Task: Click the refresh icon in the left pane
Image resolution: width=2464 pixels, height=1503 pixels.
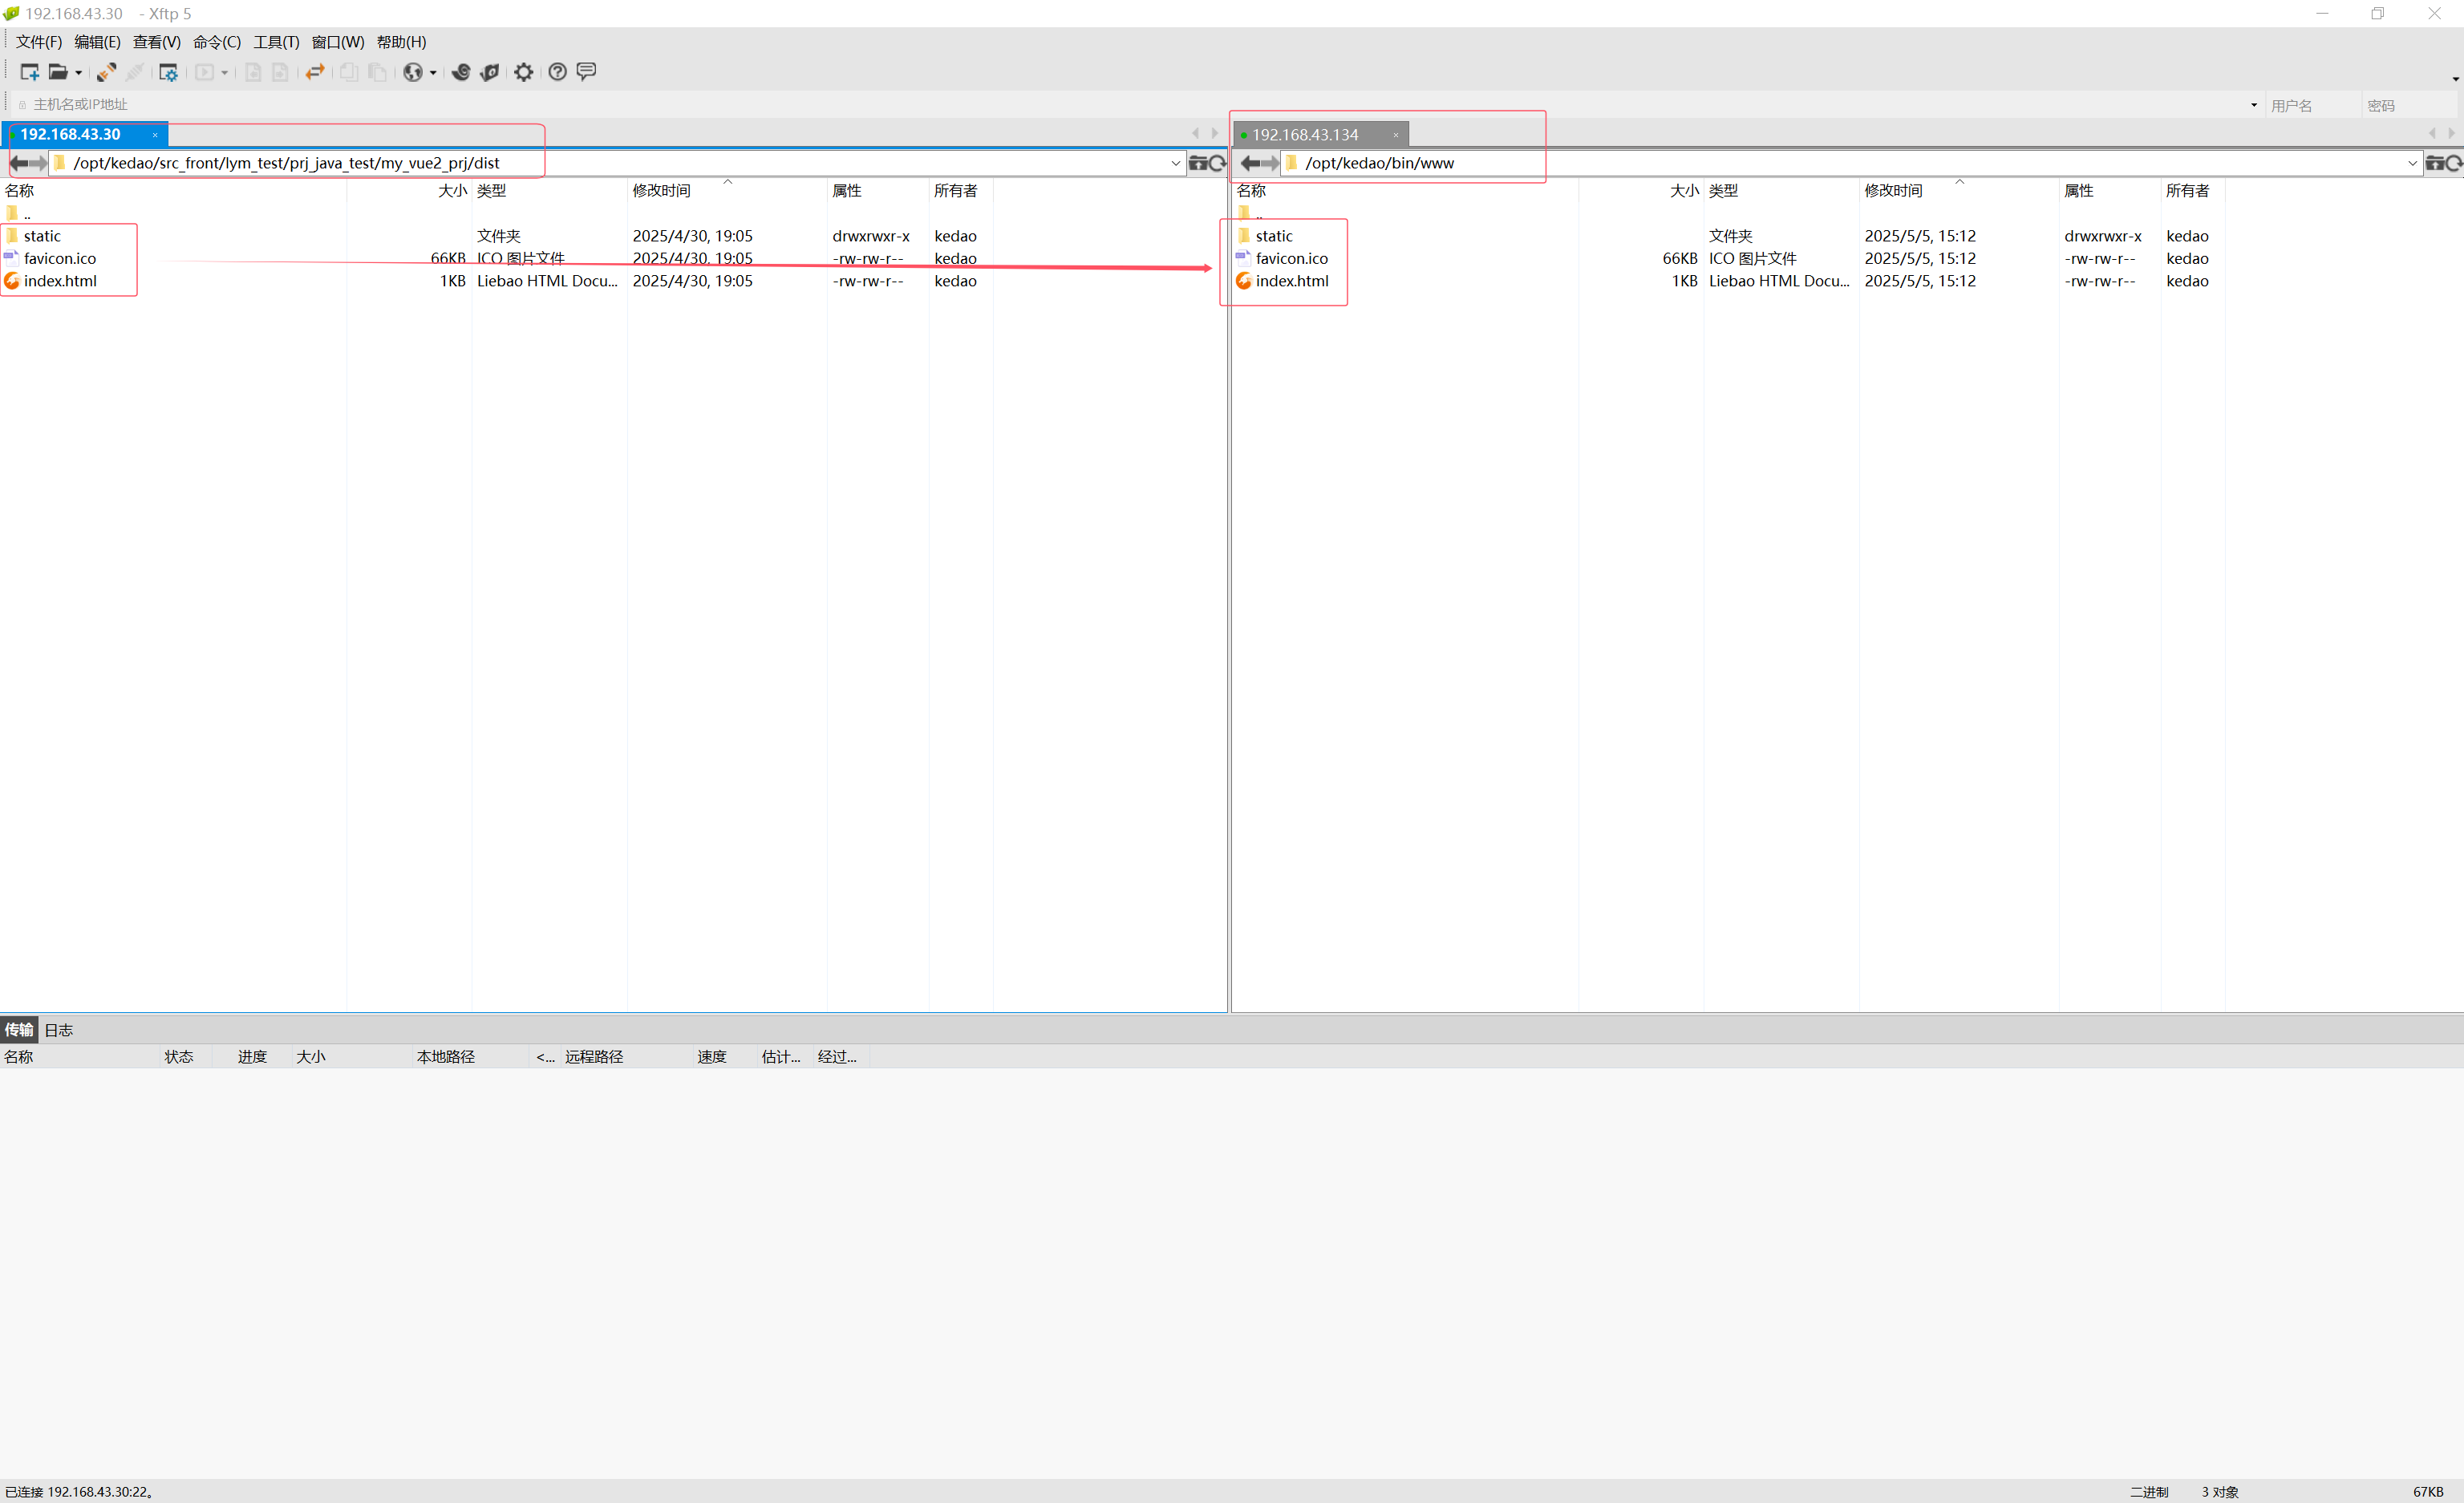Action: (x=1217, y=163)
